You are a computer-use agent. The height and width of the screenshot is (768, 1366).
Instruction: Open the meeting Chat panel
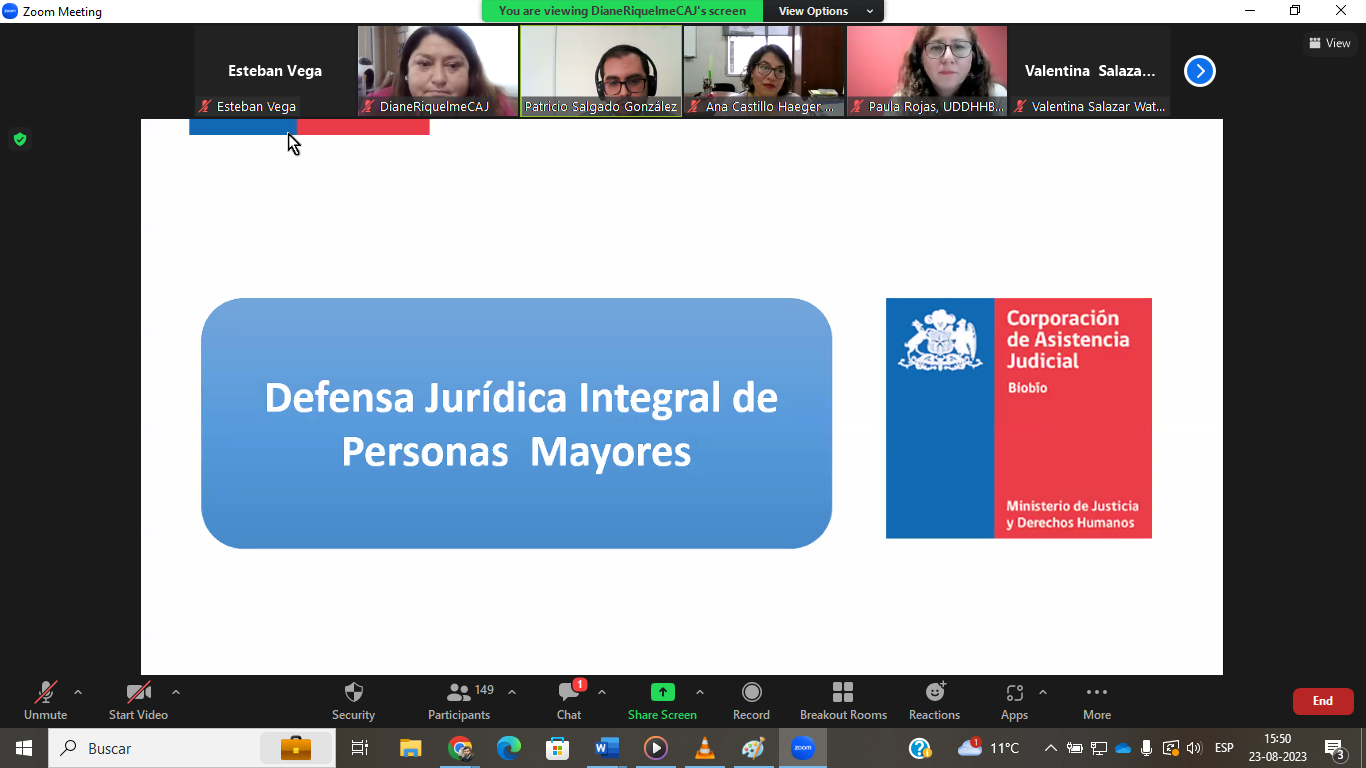pos(568,700)
